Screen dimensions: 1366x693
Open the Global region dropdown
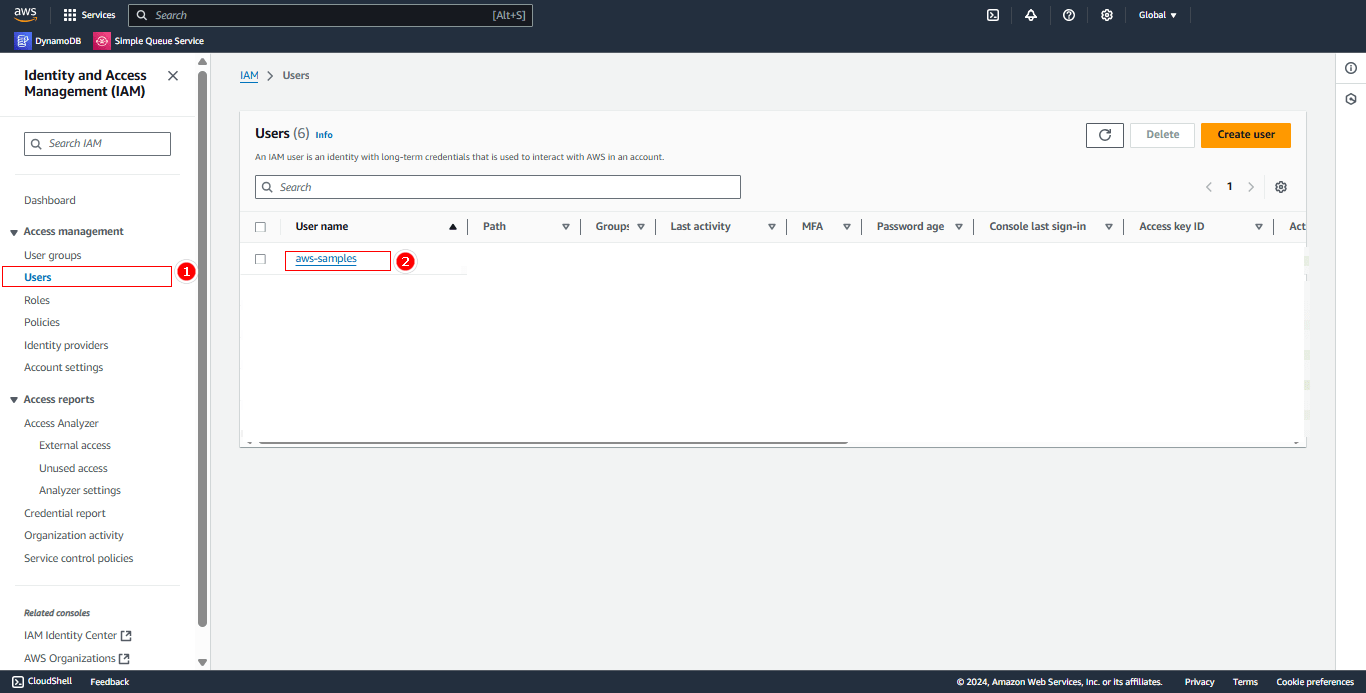(x=1158, y=15)
